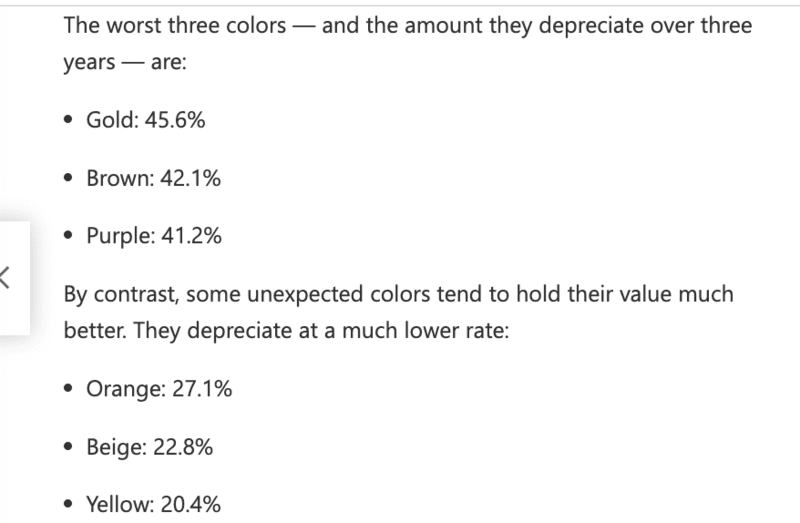The width and height of the screenshot is (800, 523).
Task: Click the bullet point before Orange
Action: coord(68,389)
